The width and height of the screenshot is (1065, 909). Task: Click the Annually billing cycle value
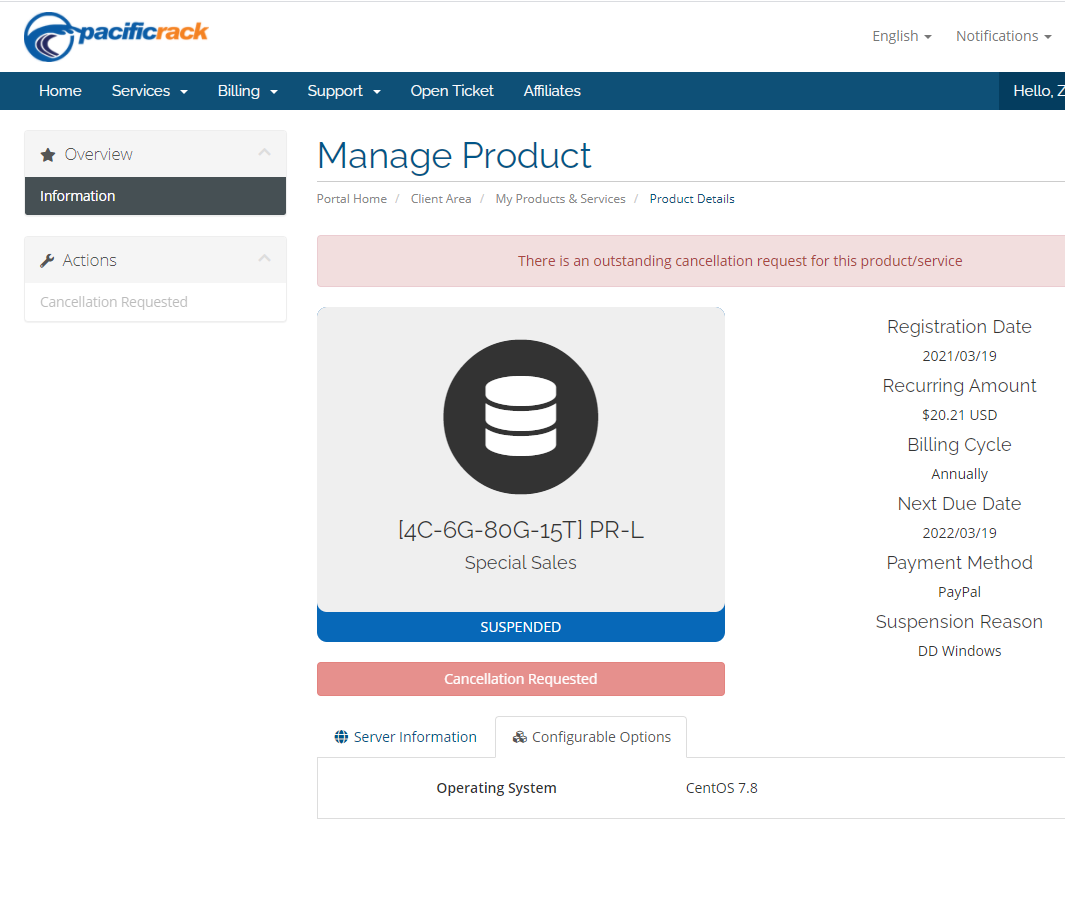[x=959, y=474]
